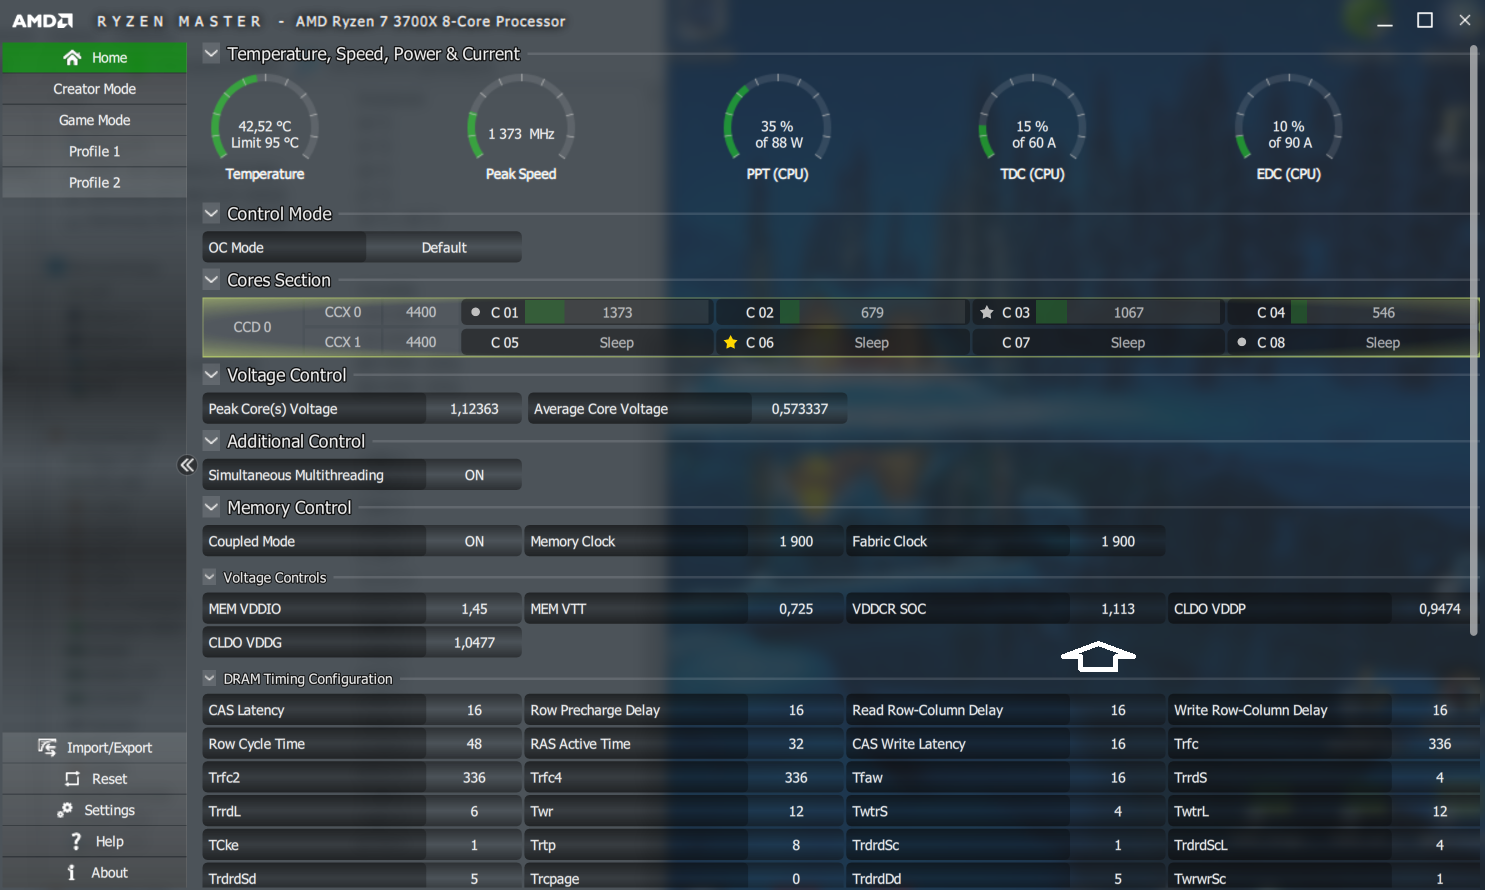Select the sleeping core C 05

[x=587, y=342]
